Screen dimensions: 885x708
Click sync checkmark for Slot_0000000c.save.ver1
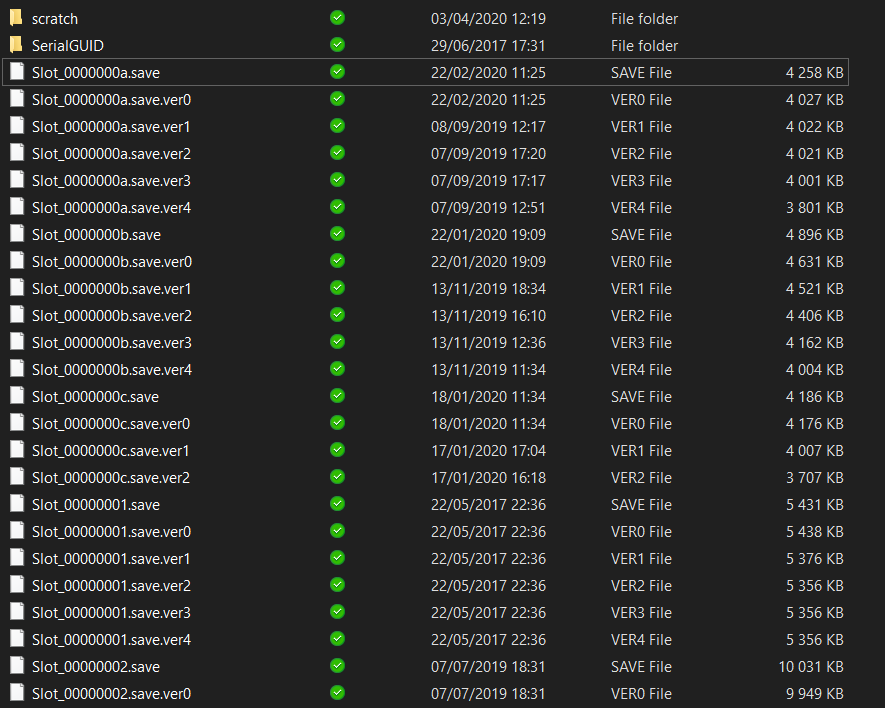(338, 450)
